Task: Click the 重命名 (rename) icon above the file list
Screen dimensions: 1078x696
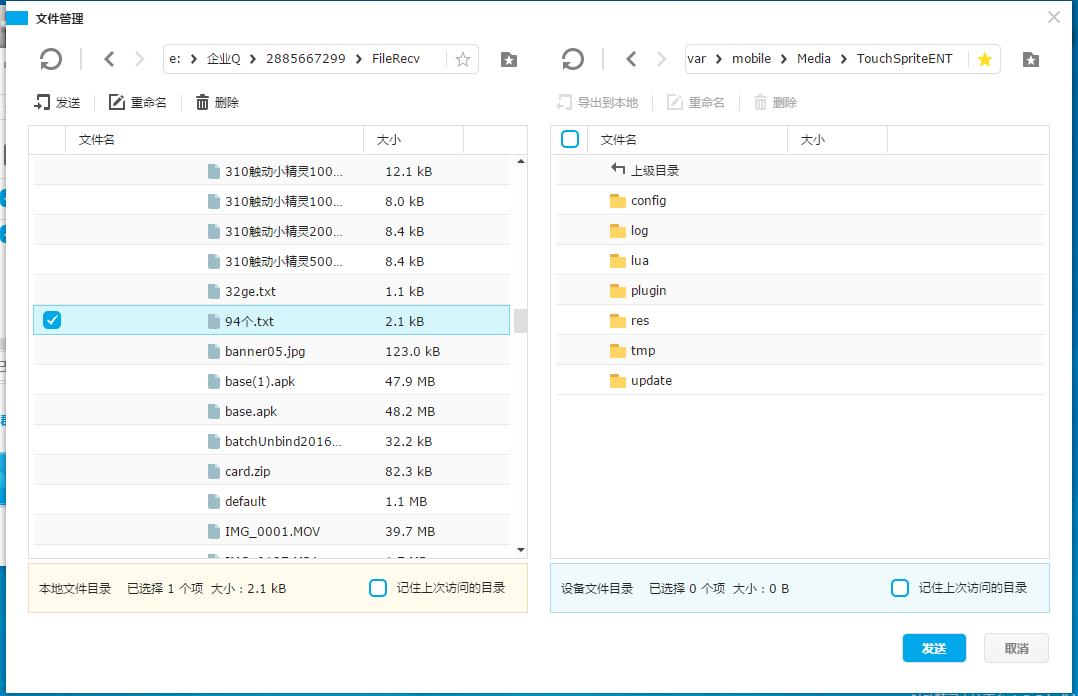Action: pos(117,101)
